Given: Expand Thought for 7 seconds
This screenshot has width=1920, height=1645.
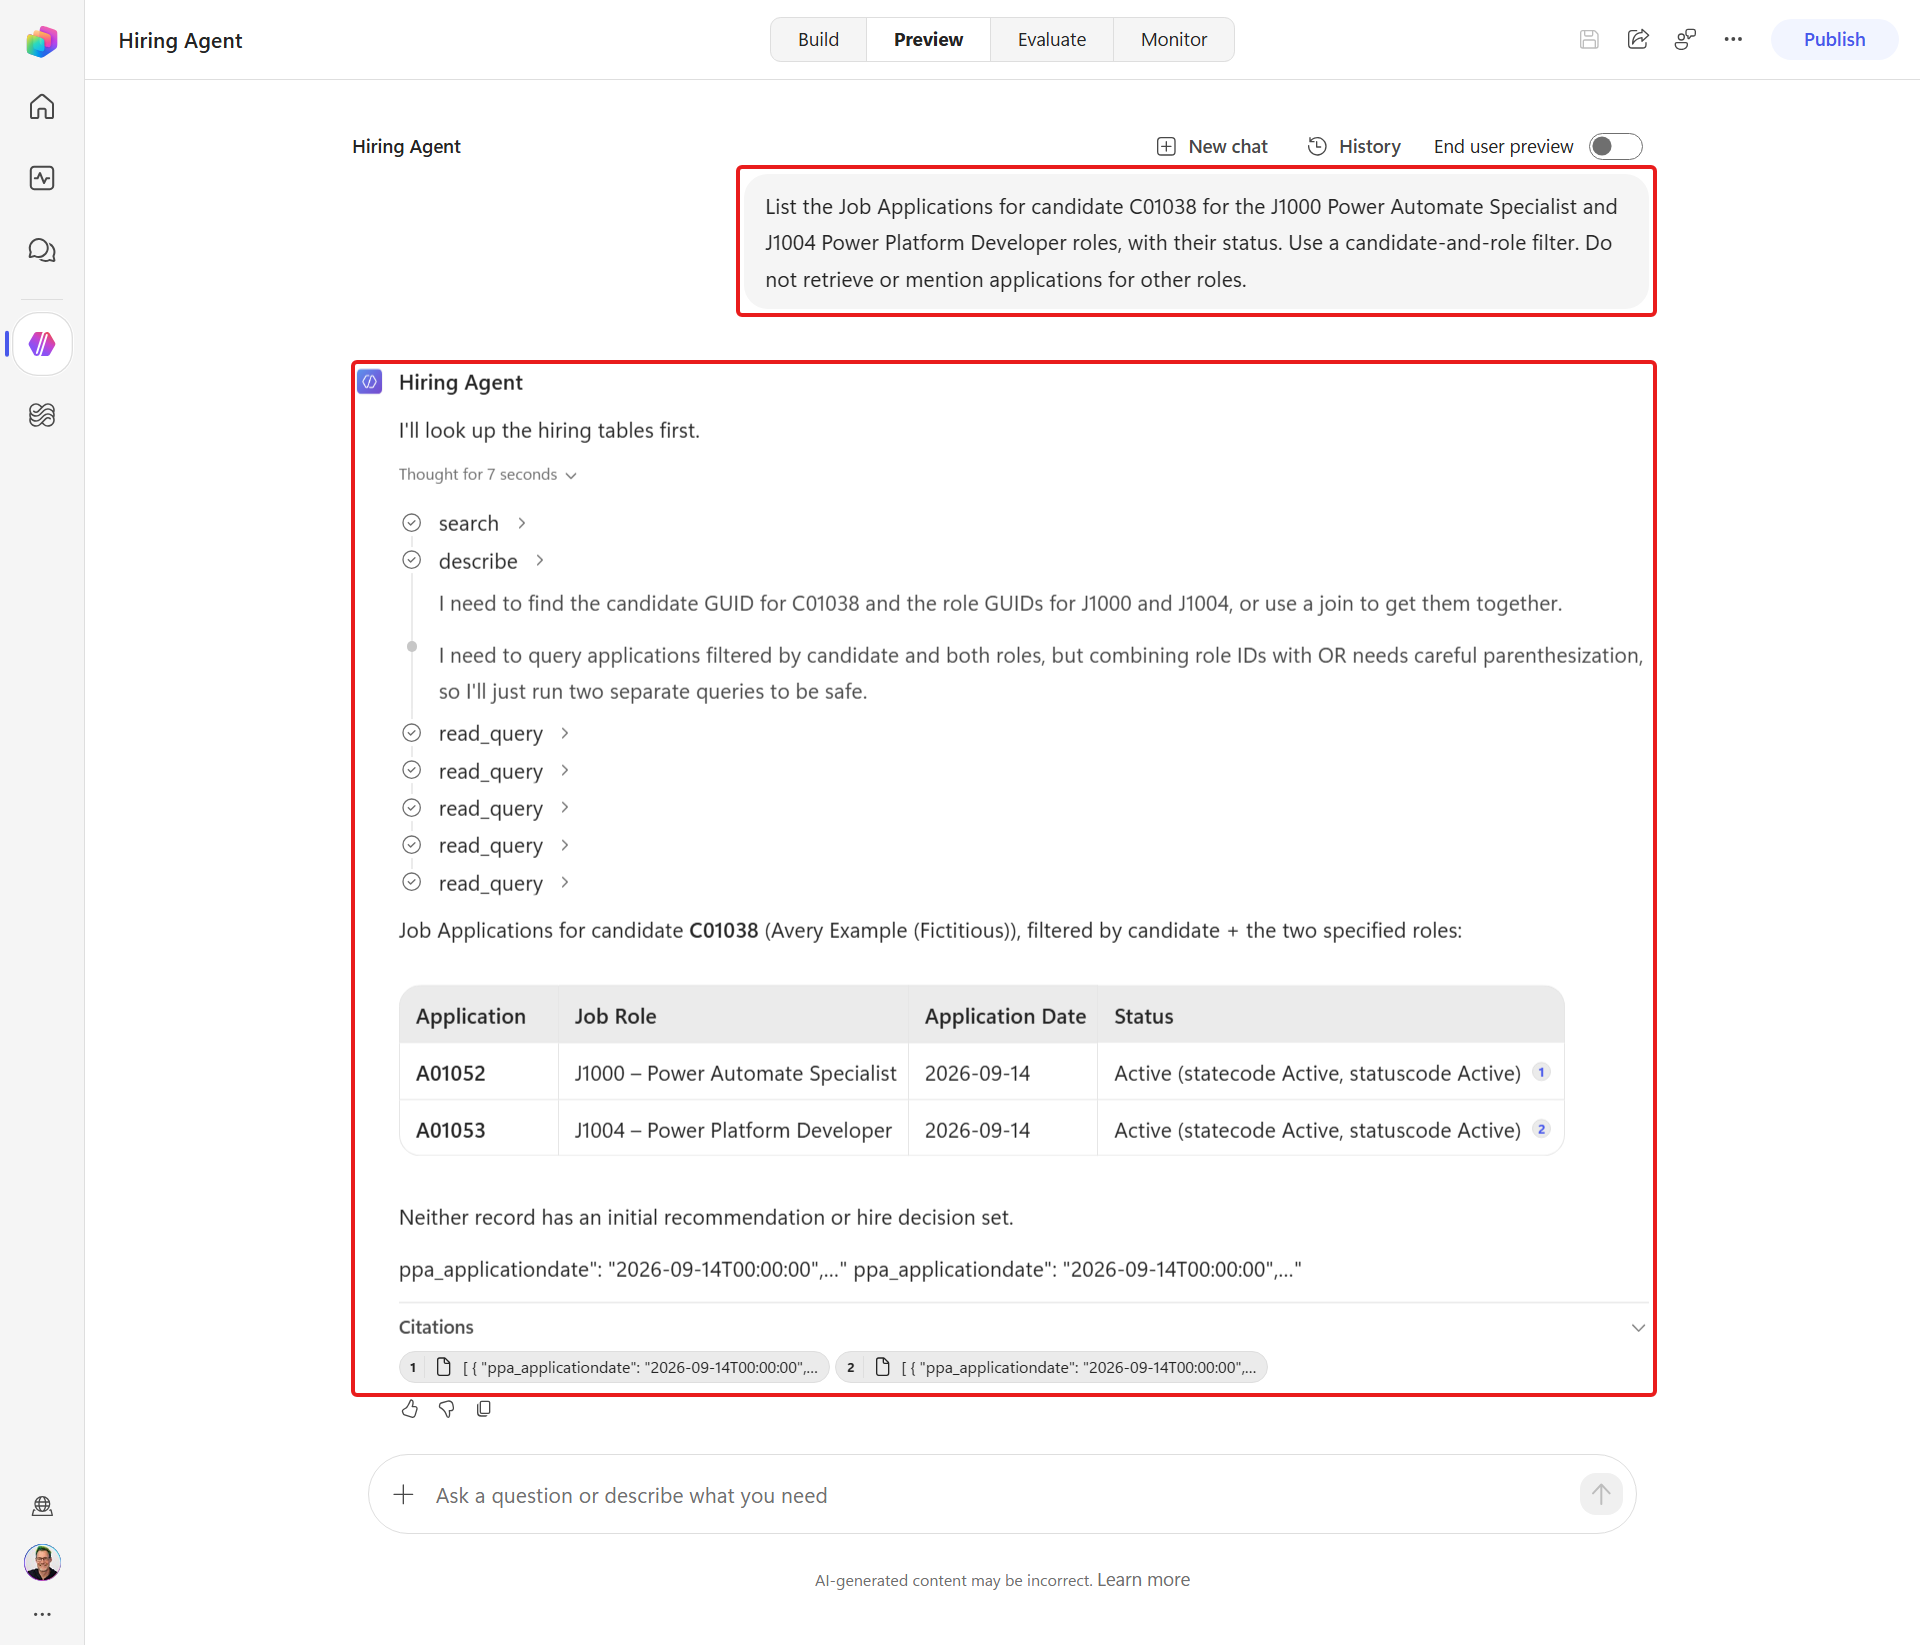Looking at the screenshot, I should click(488, 475).
